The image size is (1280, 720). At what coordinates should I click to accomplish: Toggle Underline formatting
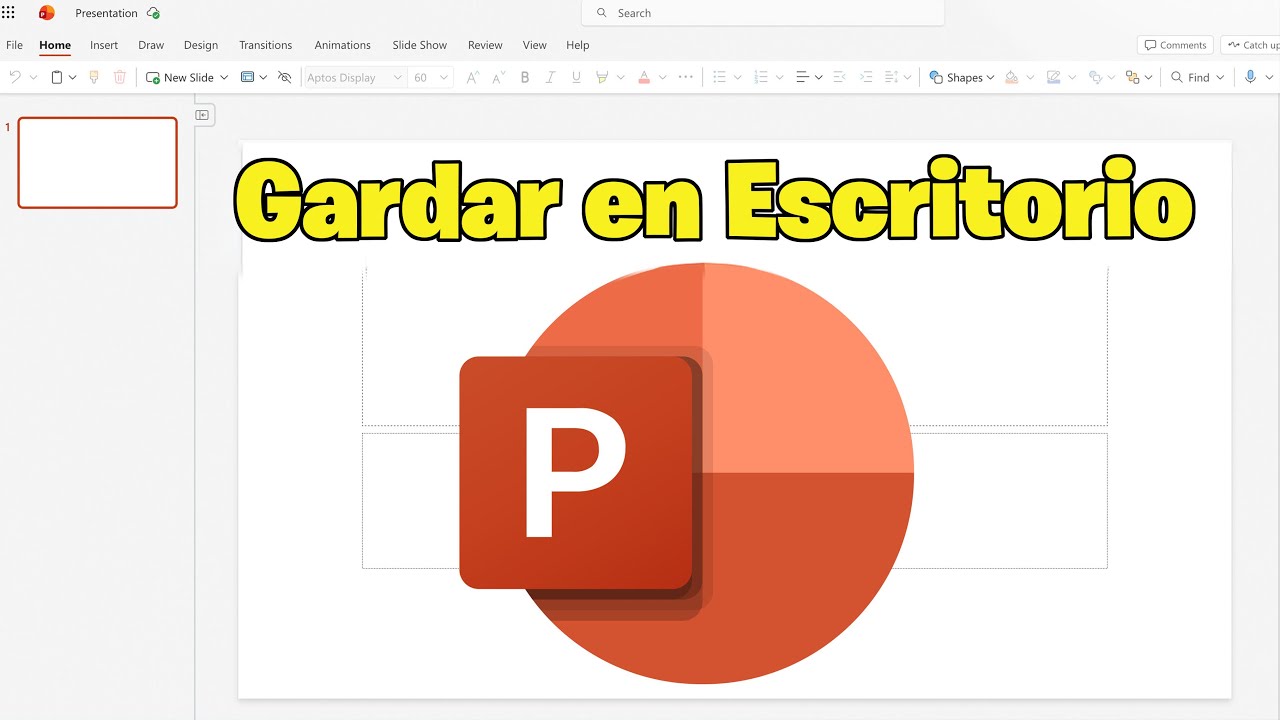tap(576, 77)
